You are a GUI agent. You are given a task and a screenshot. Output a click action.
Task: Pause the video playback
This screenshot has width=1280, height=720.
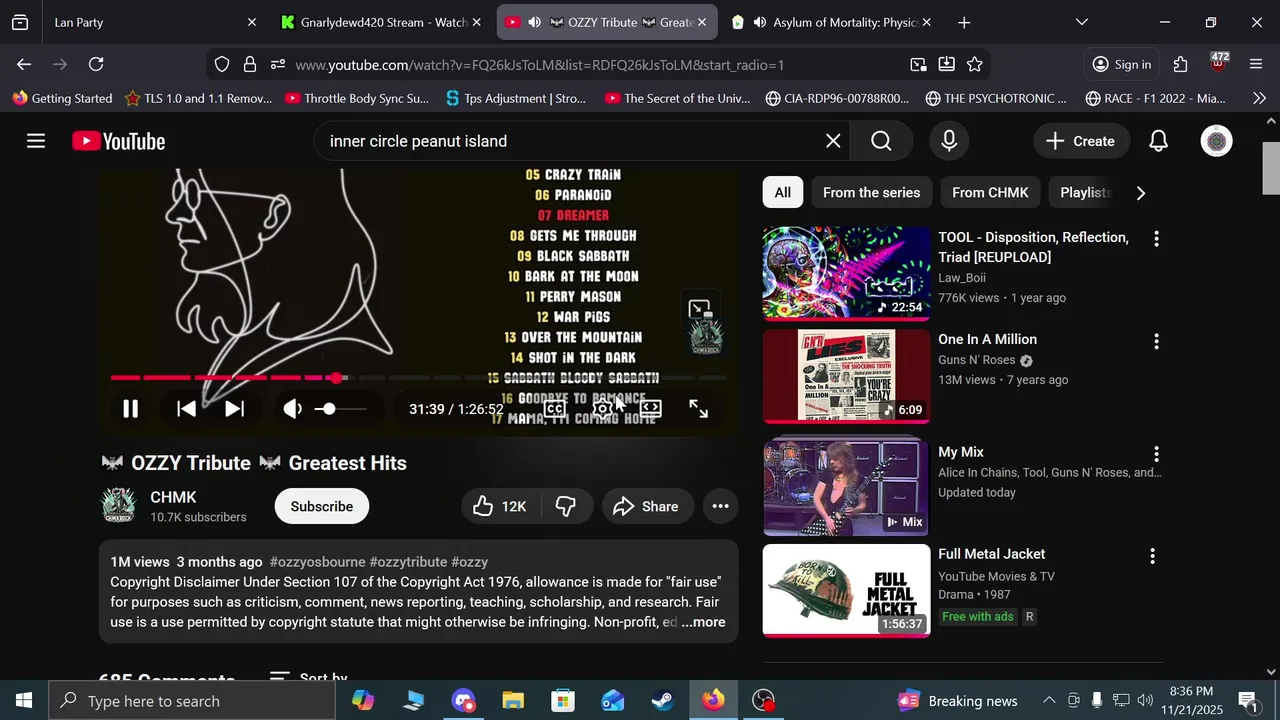click(x=130, y=408)
